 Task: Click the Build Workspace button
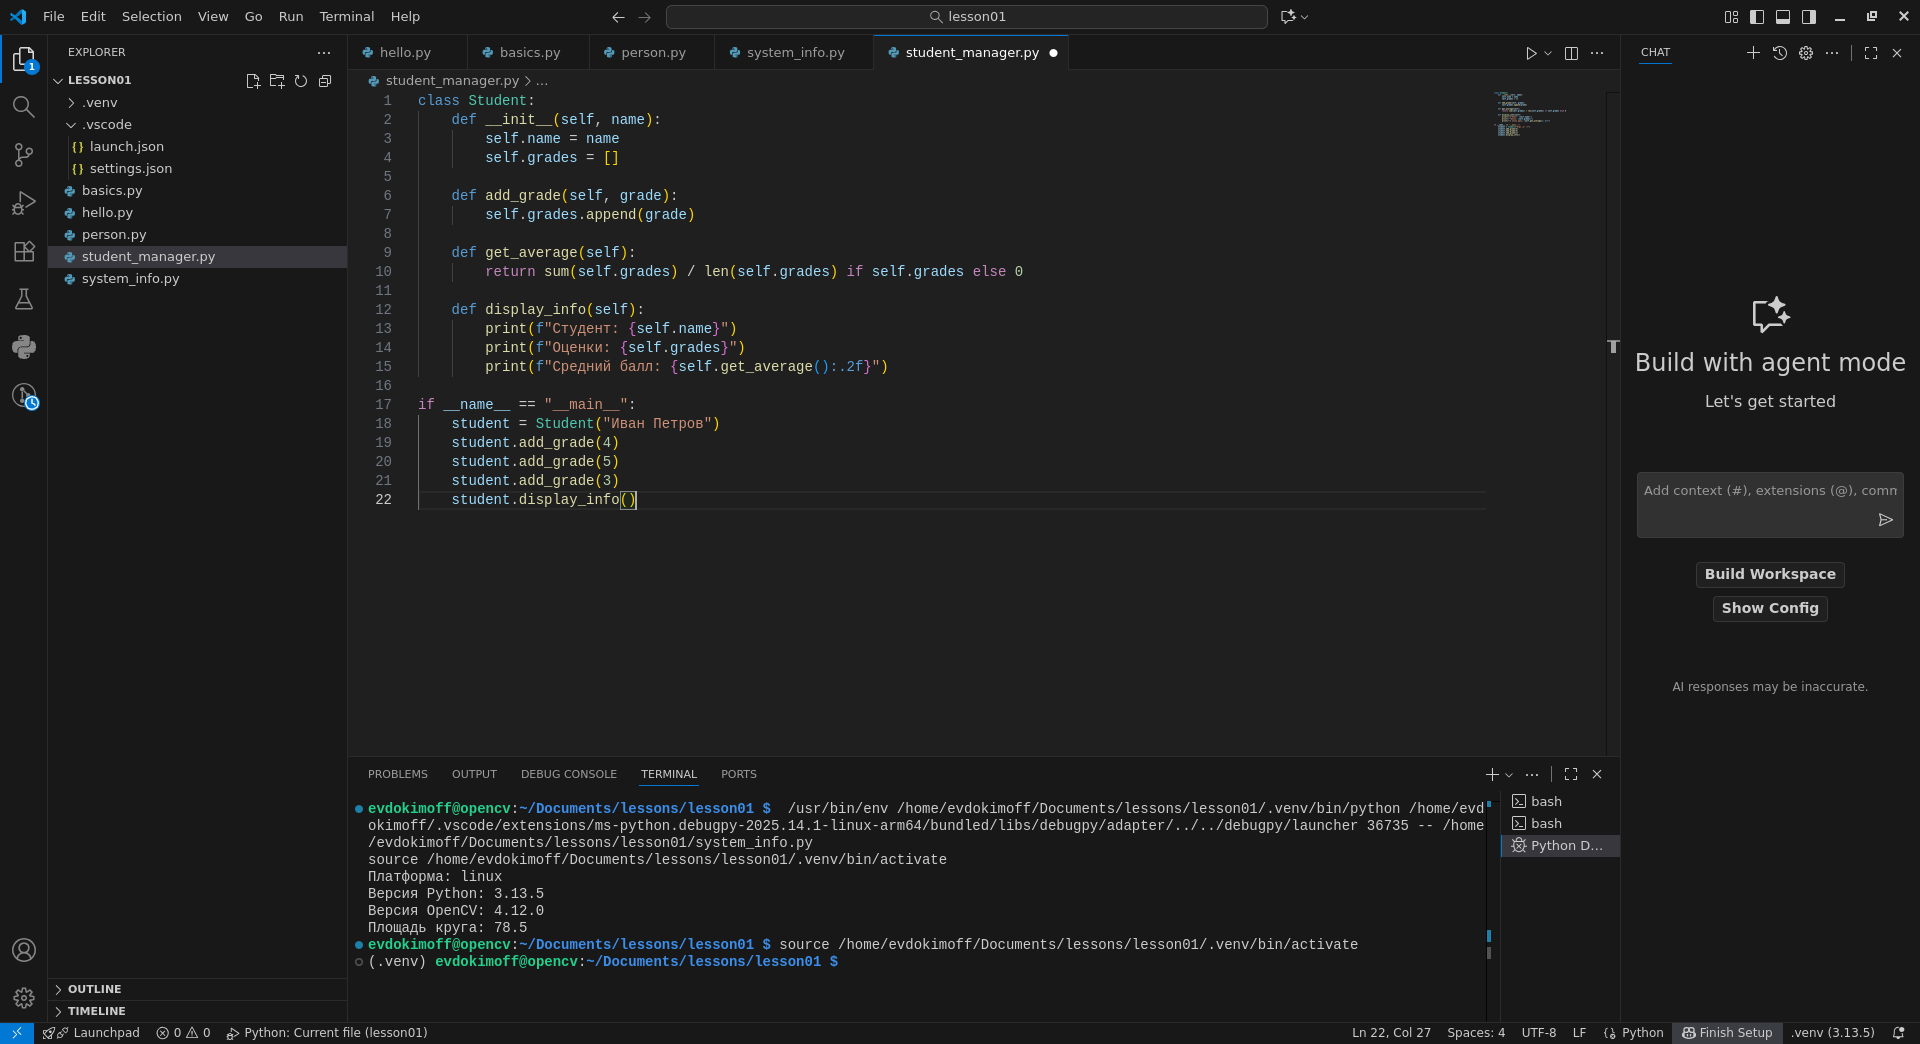point(1769,574)
